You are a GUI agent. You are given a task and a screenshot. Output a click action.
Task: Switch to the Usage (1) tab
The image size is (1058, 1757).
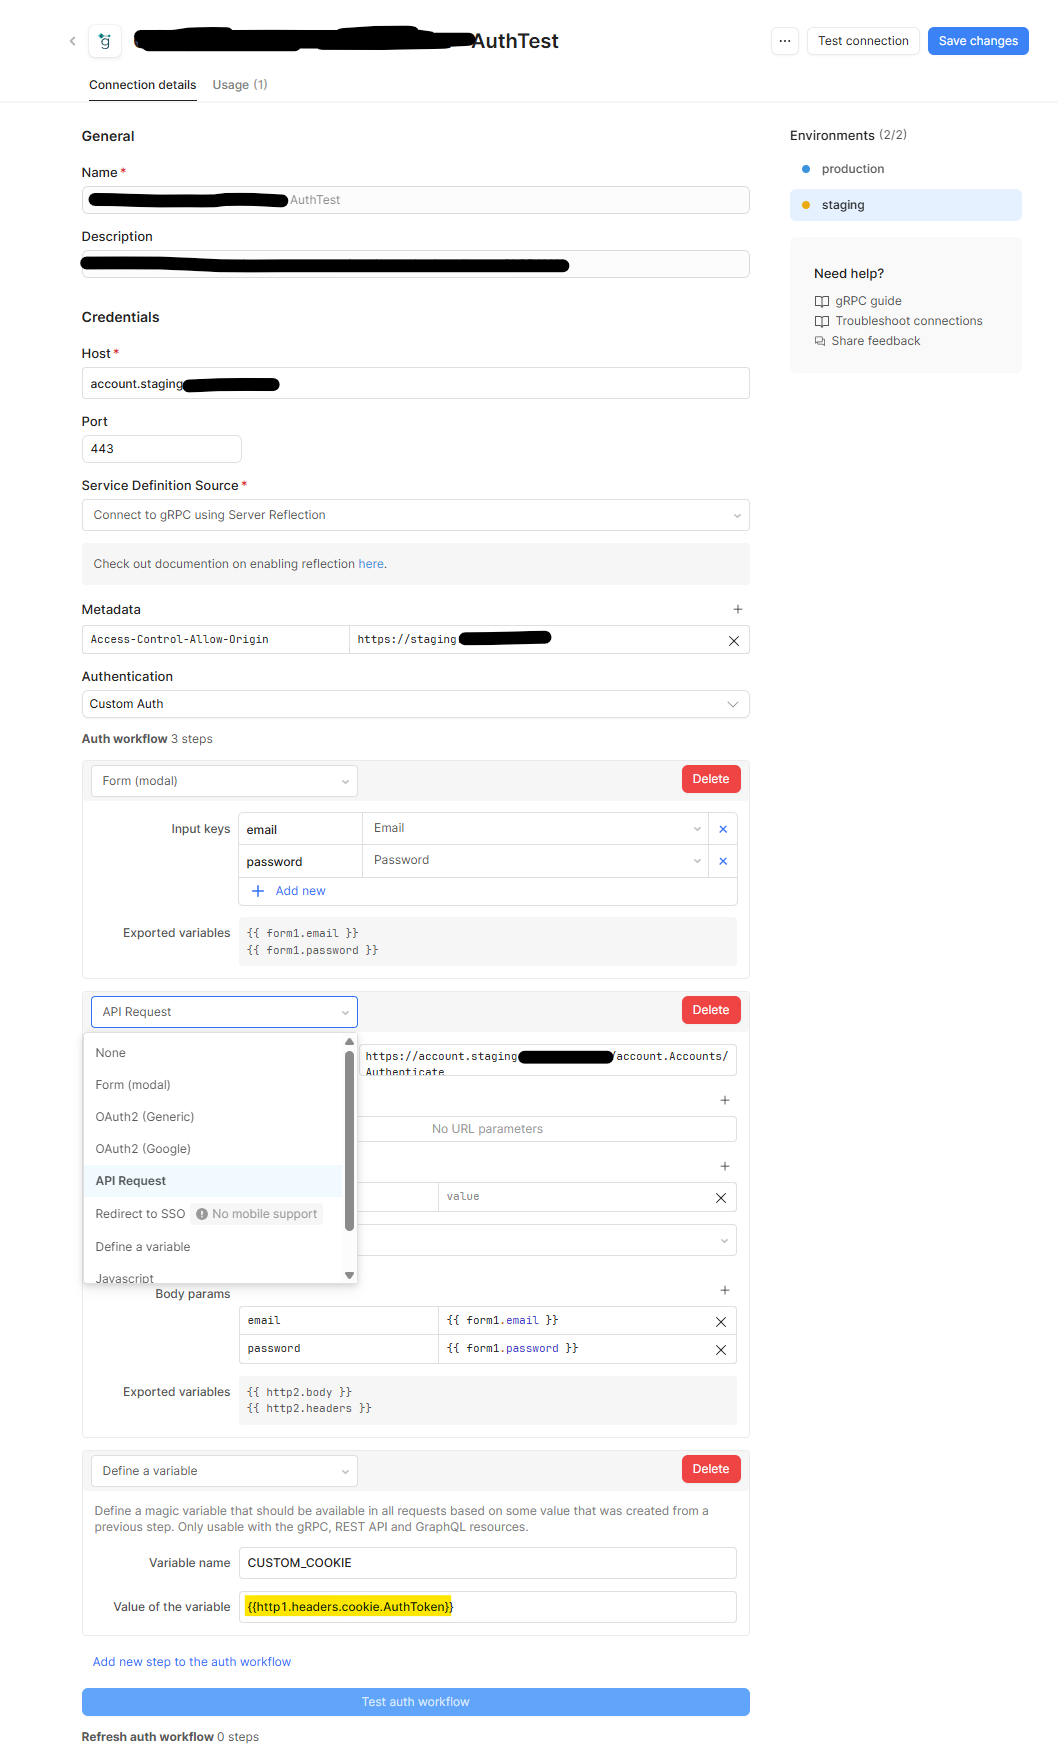coord(239,85)
